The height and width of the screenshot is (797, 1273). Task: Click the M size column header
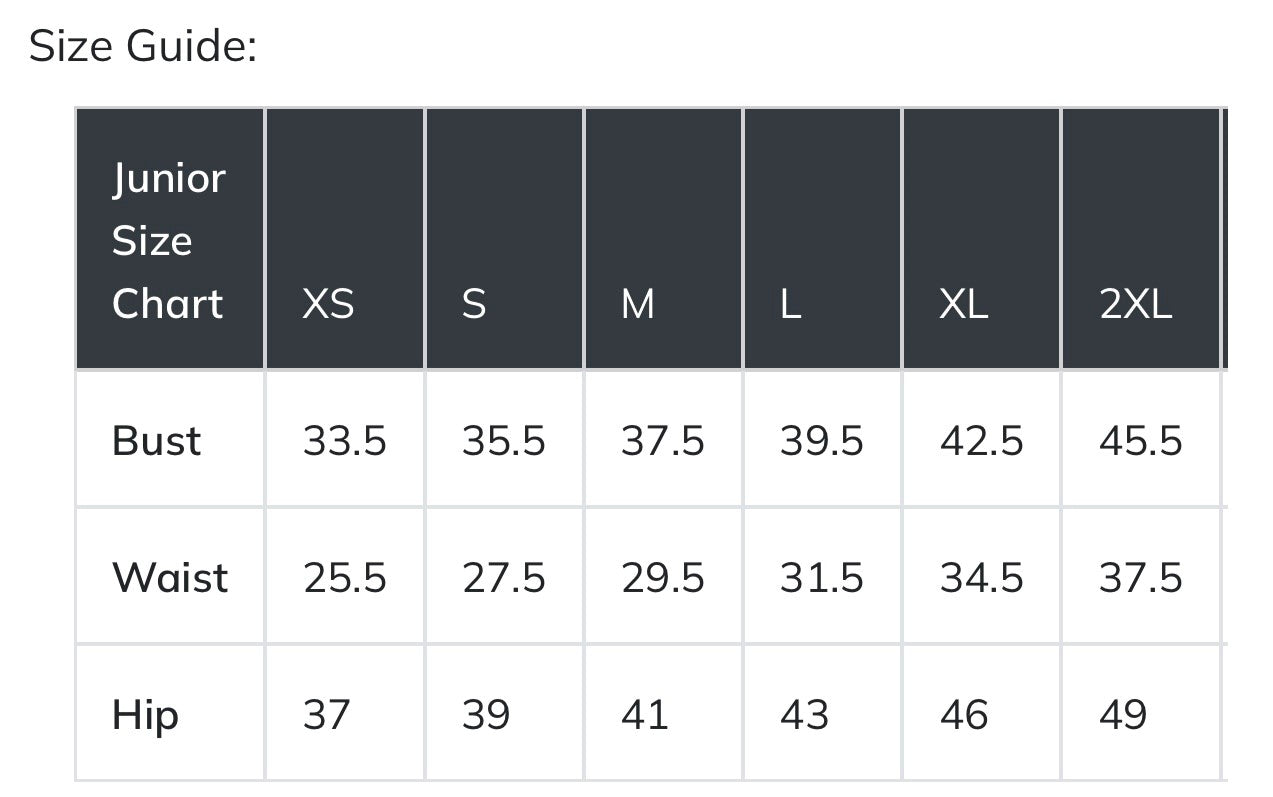pos(638,304)
